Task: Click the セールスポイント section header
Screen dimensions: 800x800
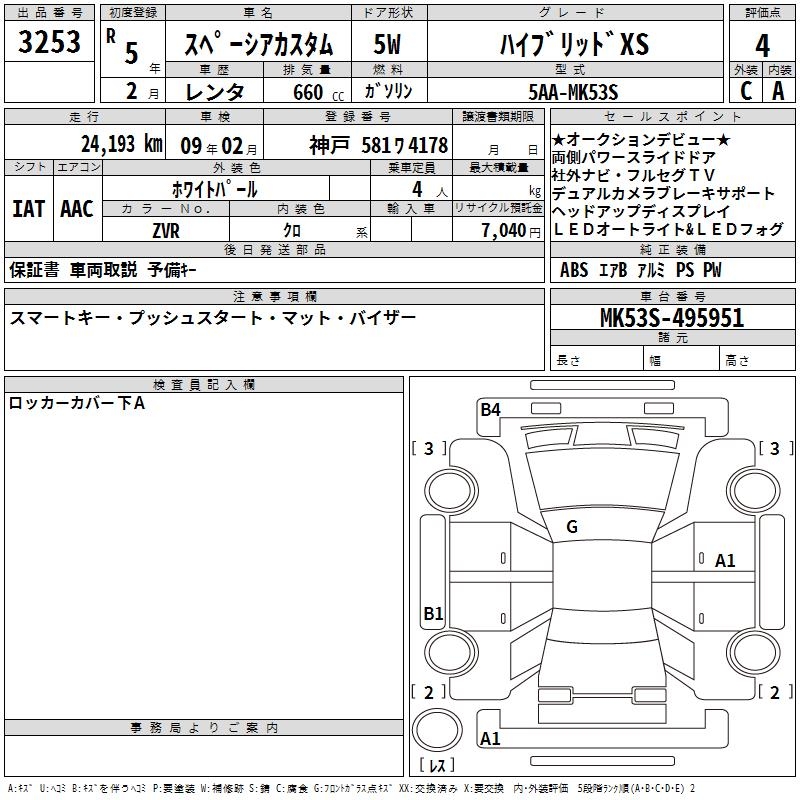Action: pyautogui.click(x=672, y=116)
